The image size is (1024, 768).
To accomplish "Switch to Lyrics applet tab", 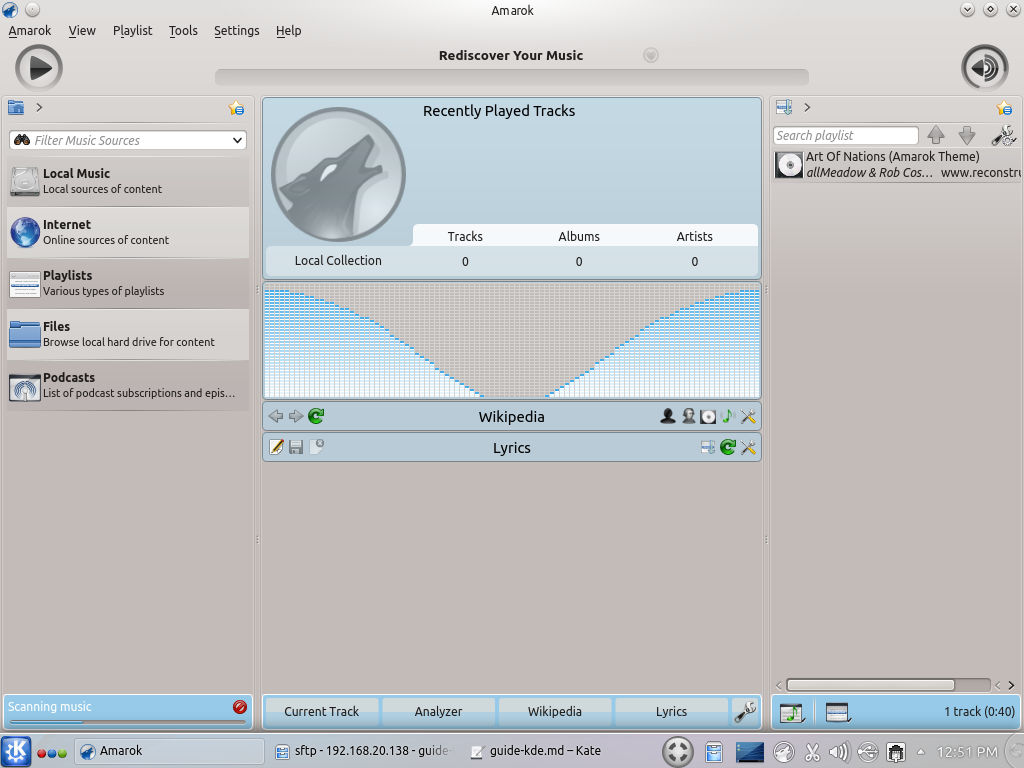I will tap(671, 712).
